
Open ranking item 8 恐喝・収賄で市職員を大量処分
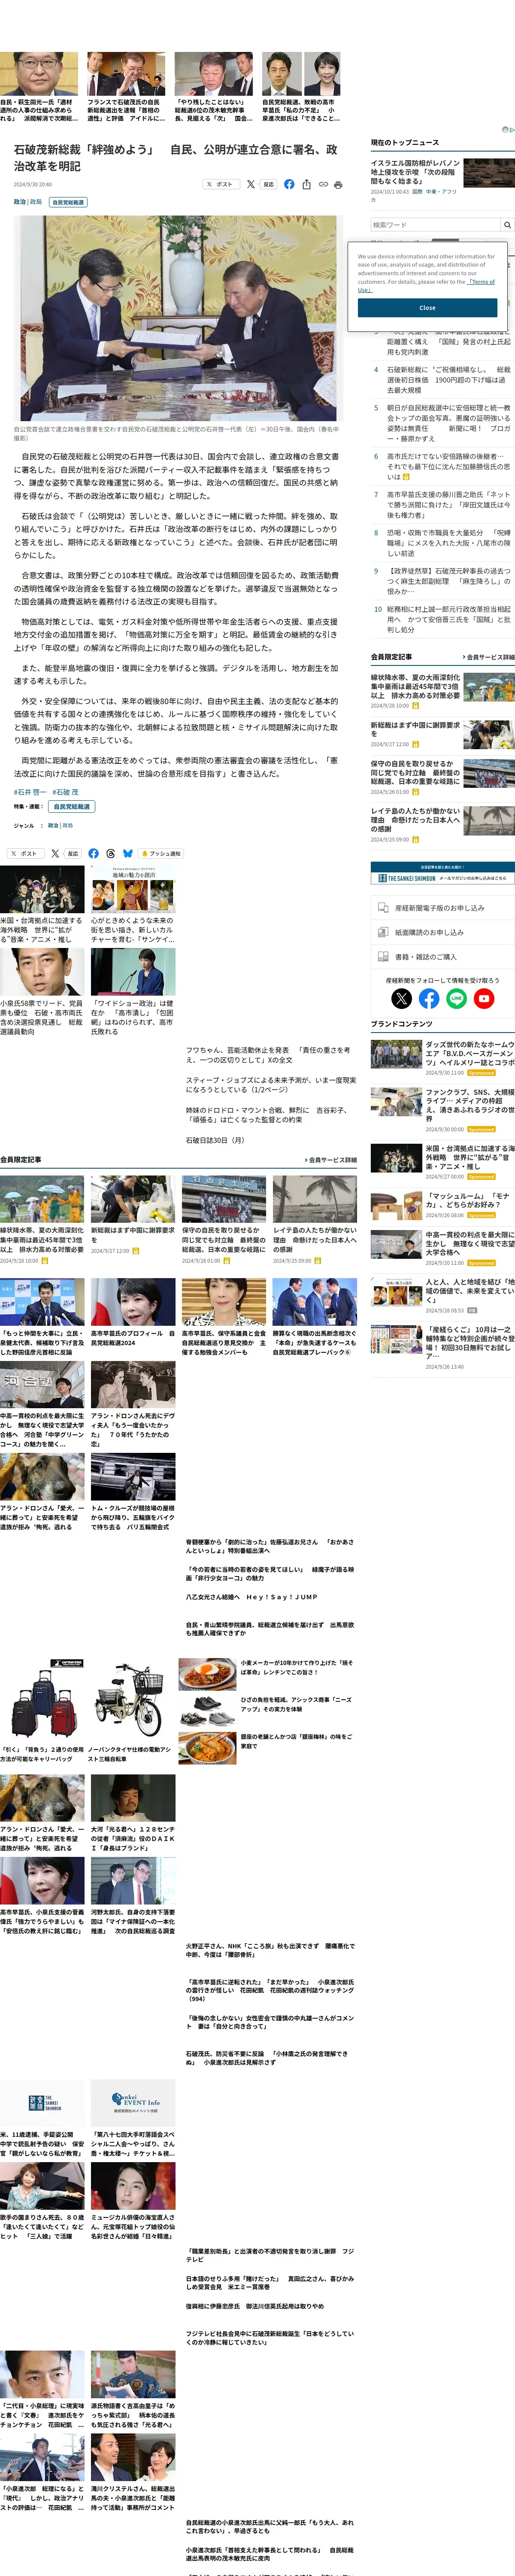tap(449, 543)
